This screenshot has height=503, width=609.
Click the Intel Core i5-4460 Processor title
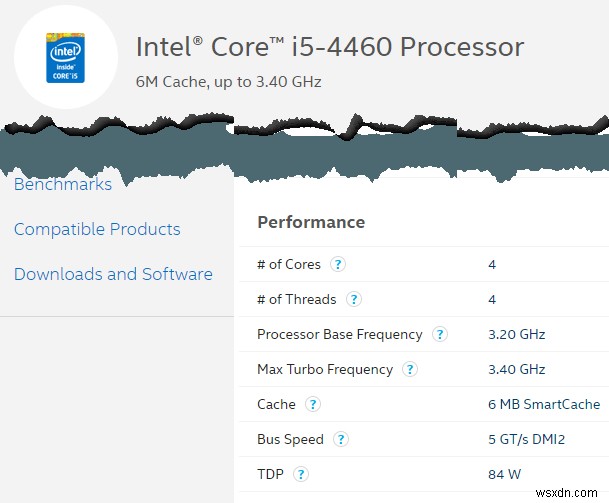tap(329, 47)
